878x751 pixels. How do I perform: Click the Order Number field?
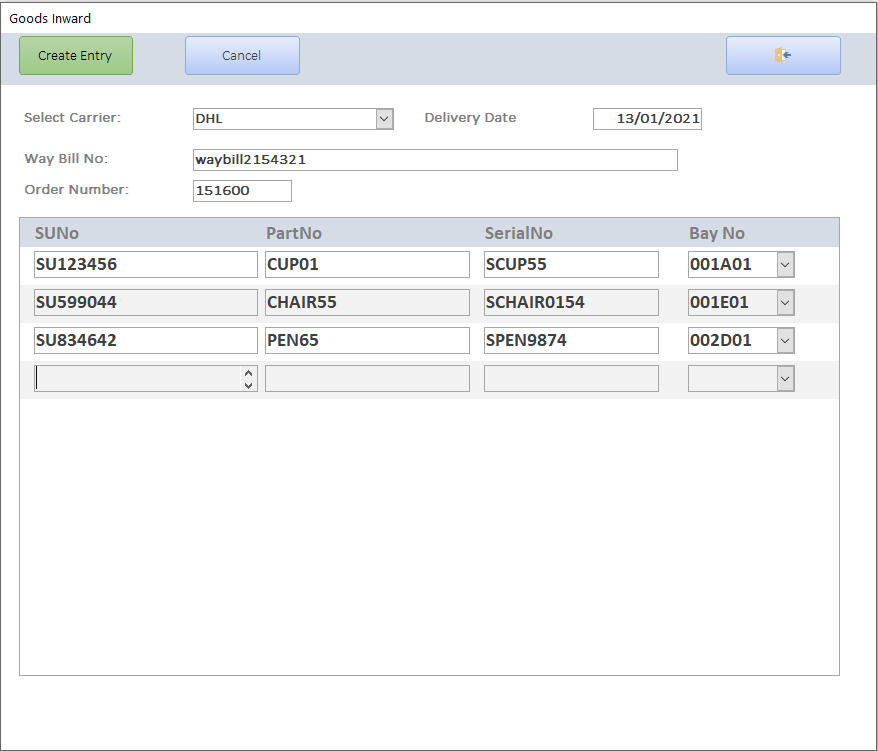tap(242, 191)
